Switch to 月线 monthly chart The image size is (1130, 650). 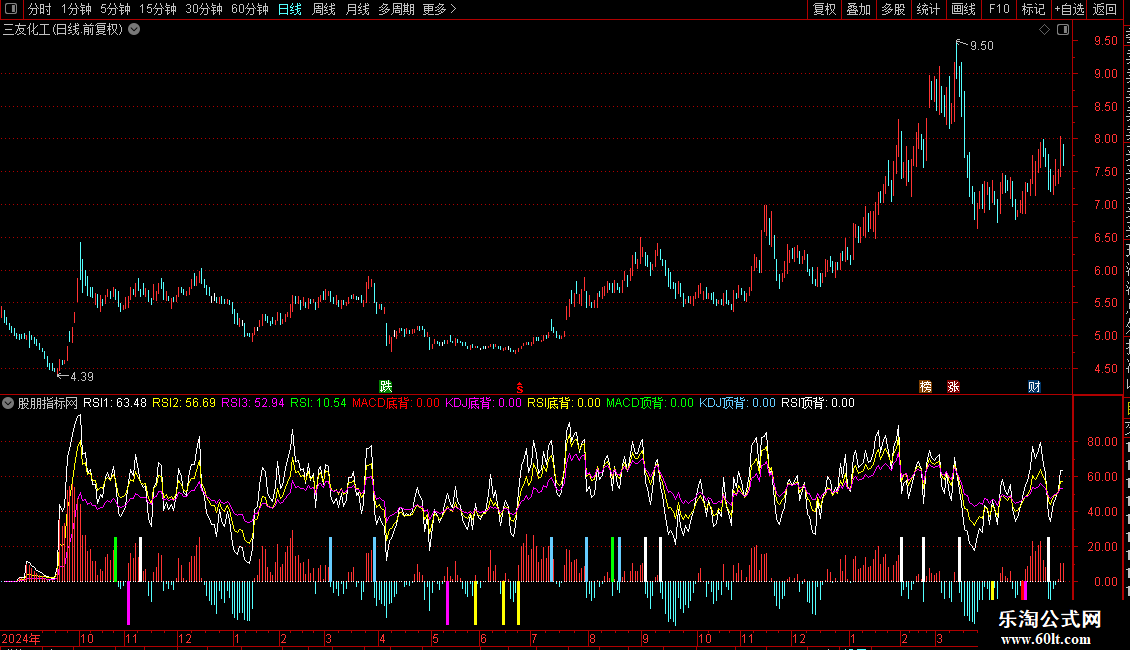point(357,9)
